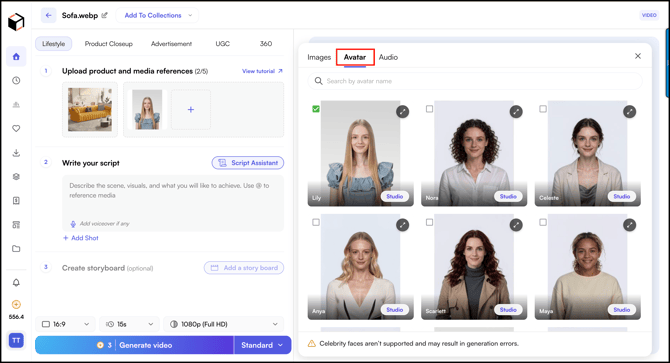Open downloads icon in sidebar
The image size is (670, 363).
coord(16,152)
